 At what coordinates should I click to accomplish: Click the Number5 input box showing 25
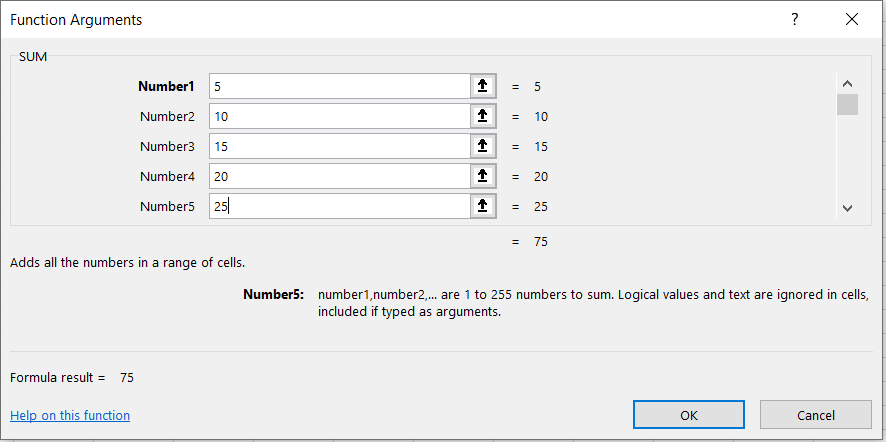(339, 206)
